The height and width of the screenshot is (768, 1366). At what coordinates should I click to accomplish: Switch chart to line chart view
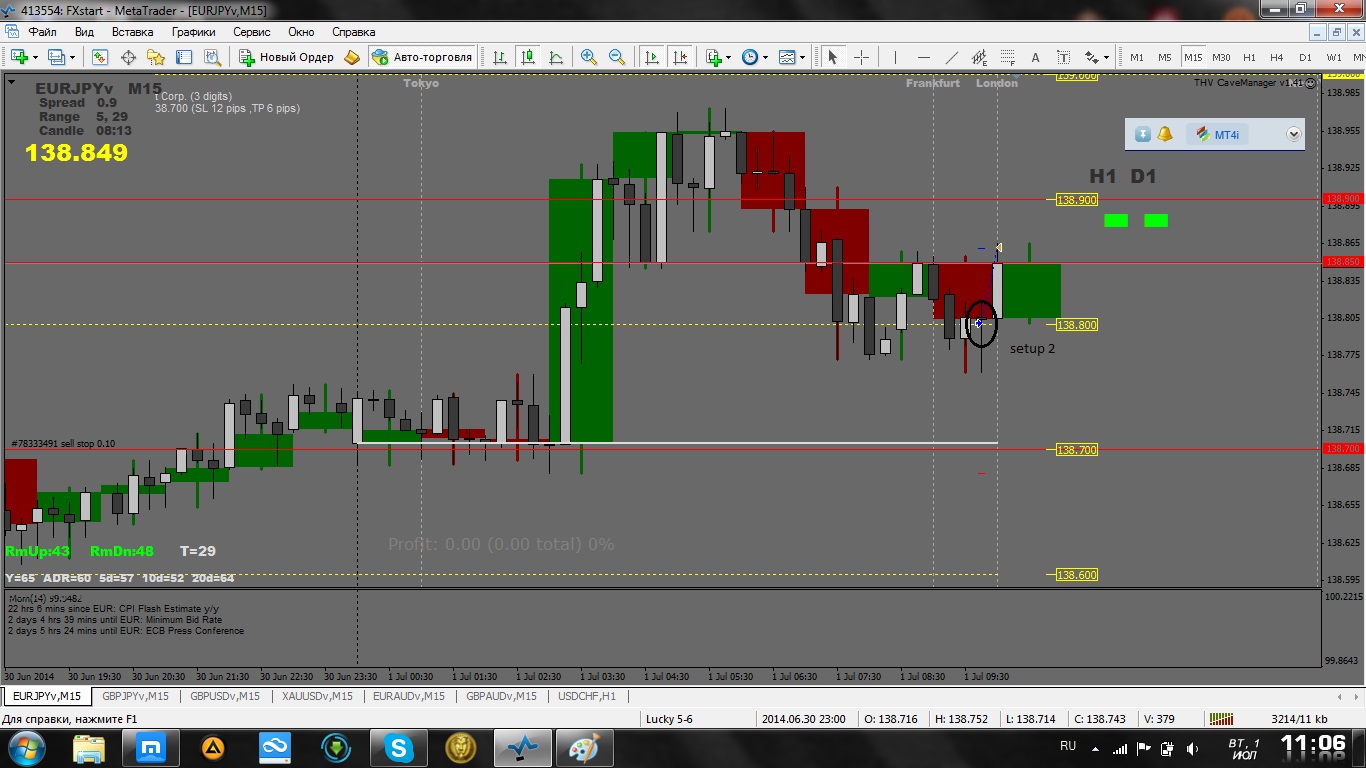point(556,57)
